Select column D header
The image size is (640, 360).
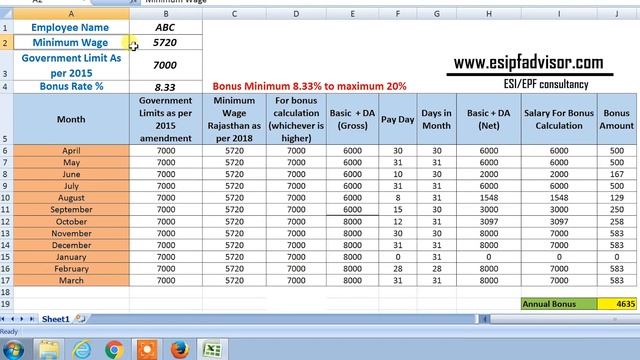(x=296, y=14)
